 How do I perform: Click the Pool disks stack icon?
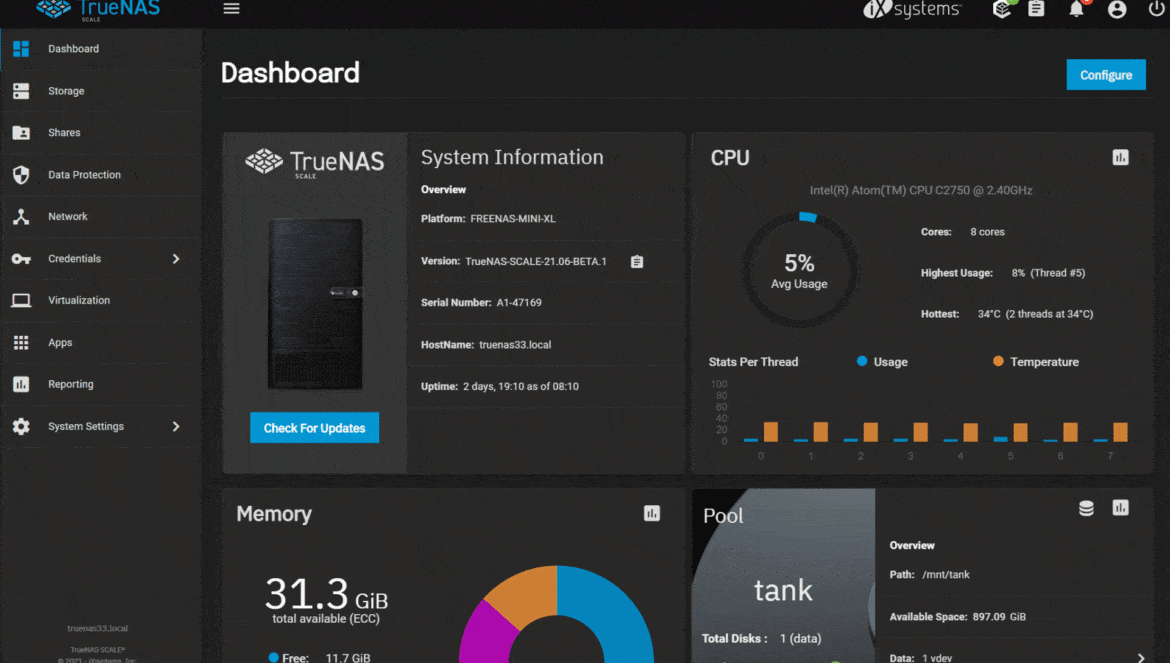(x=1086, y=508)
